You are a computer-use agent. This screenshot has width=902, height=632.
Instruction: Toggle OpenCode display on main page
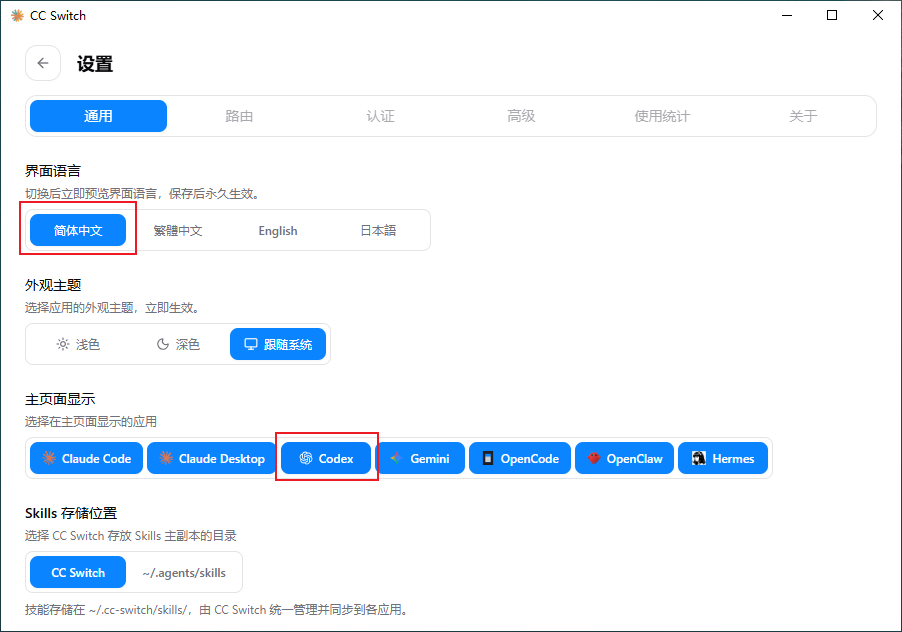pyautogui.click(x=520, y=458)
